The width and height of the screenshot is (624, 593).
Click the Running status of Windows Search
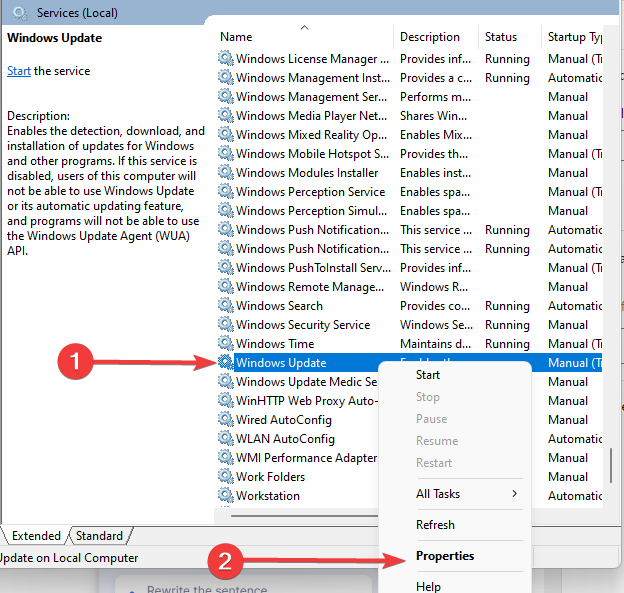[507, 306]
